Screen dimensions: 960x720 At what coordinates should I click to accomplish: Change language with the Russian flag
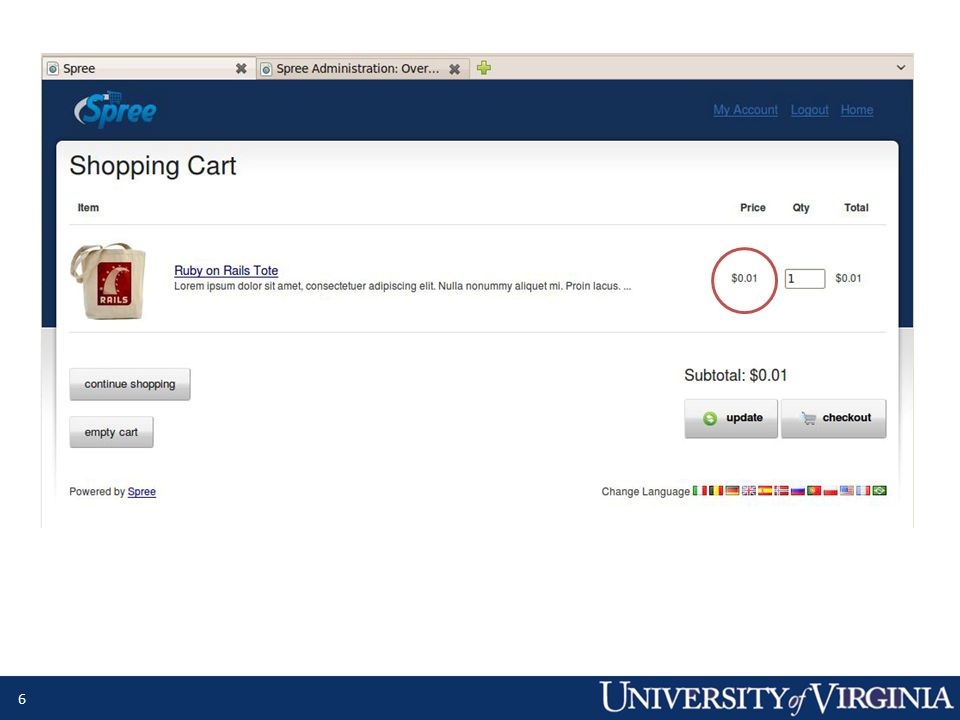click(x=798, y=490)
